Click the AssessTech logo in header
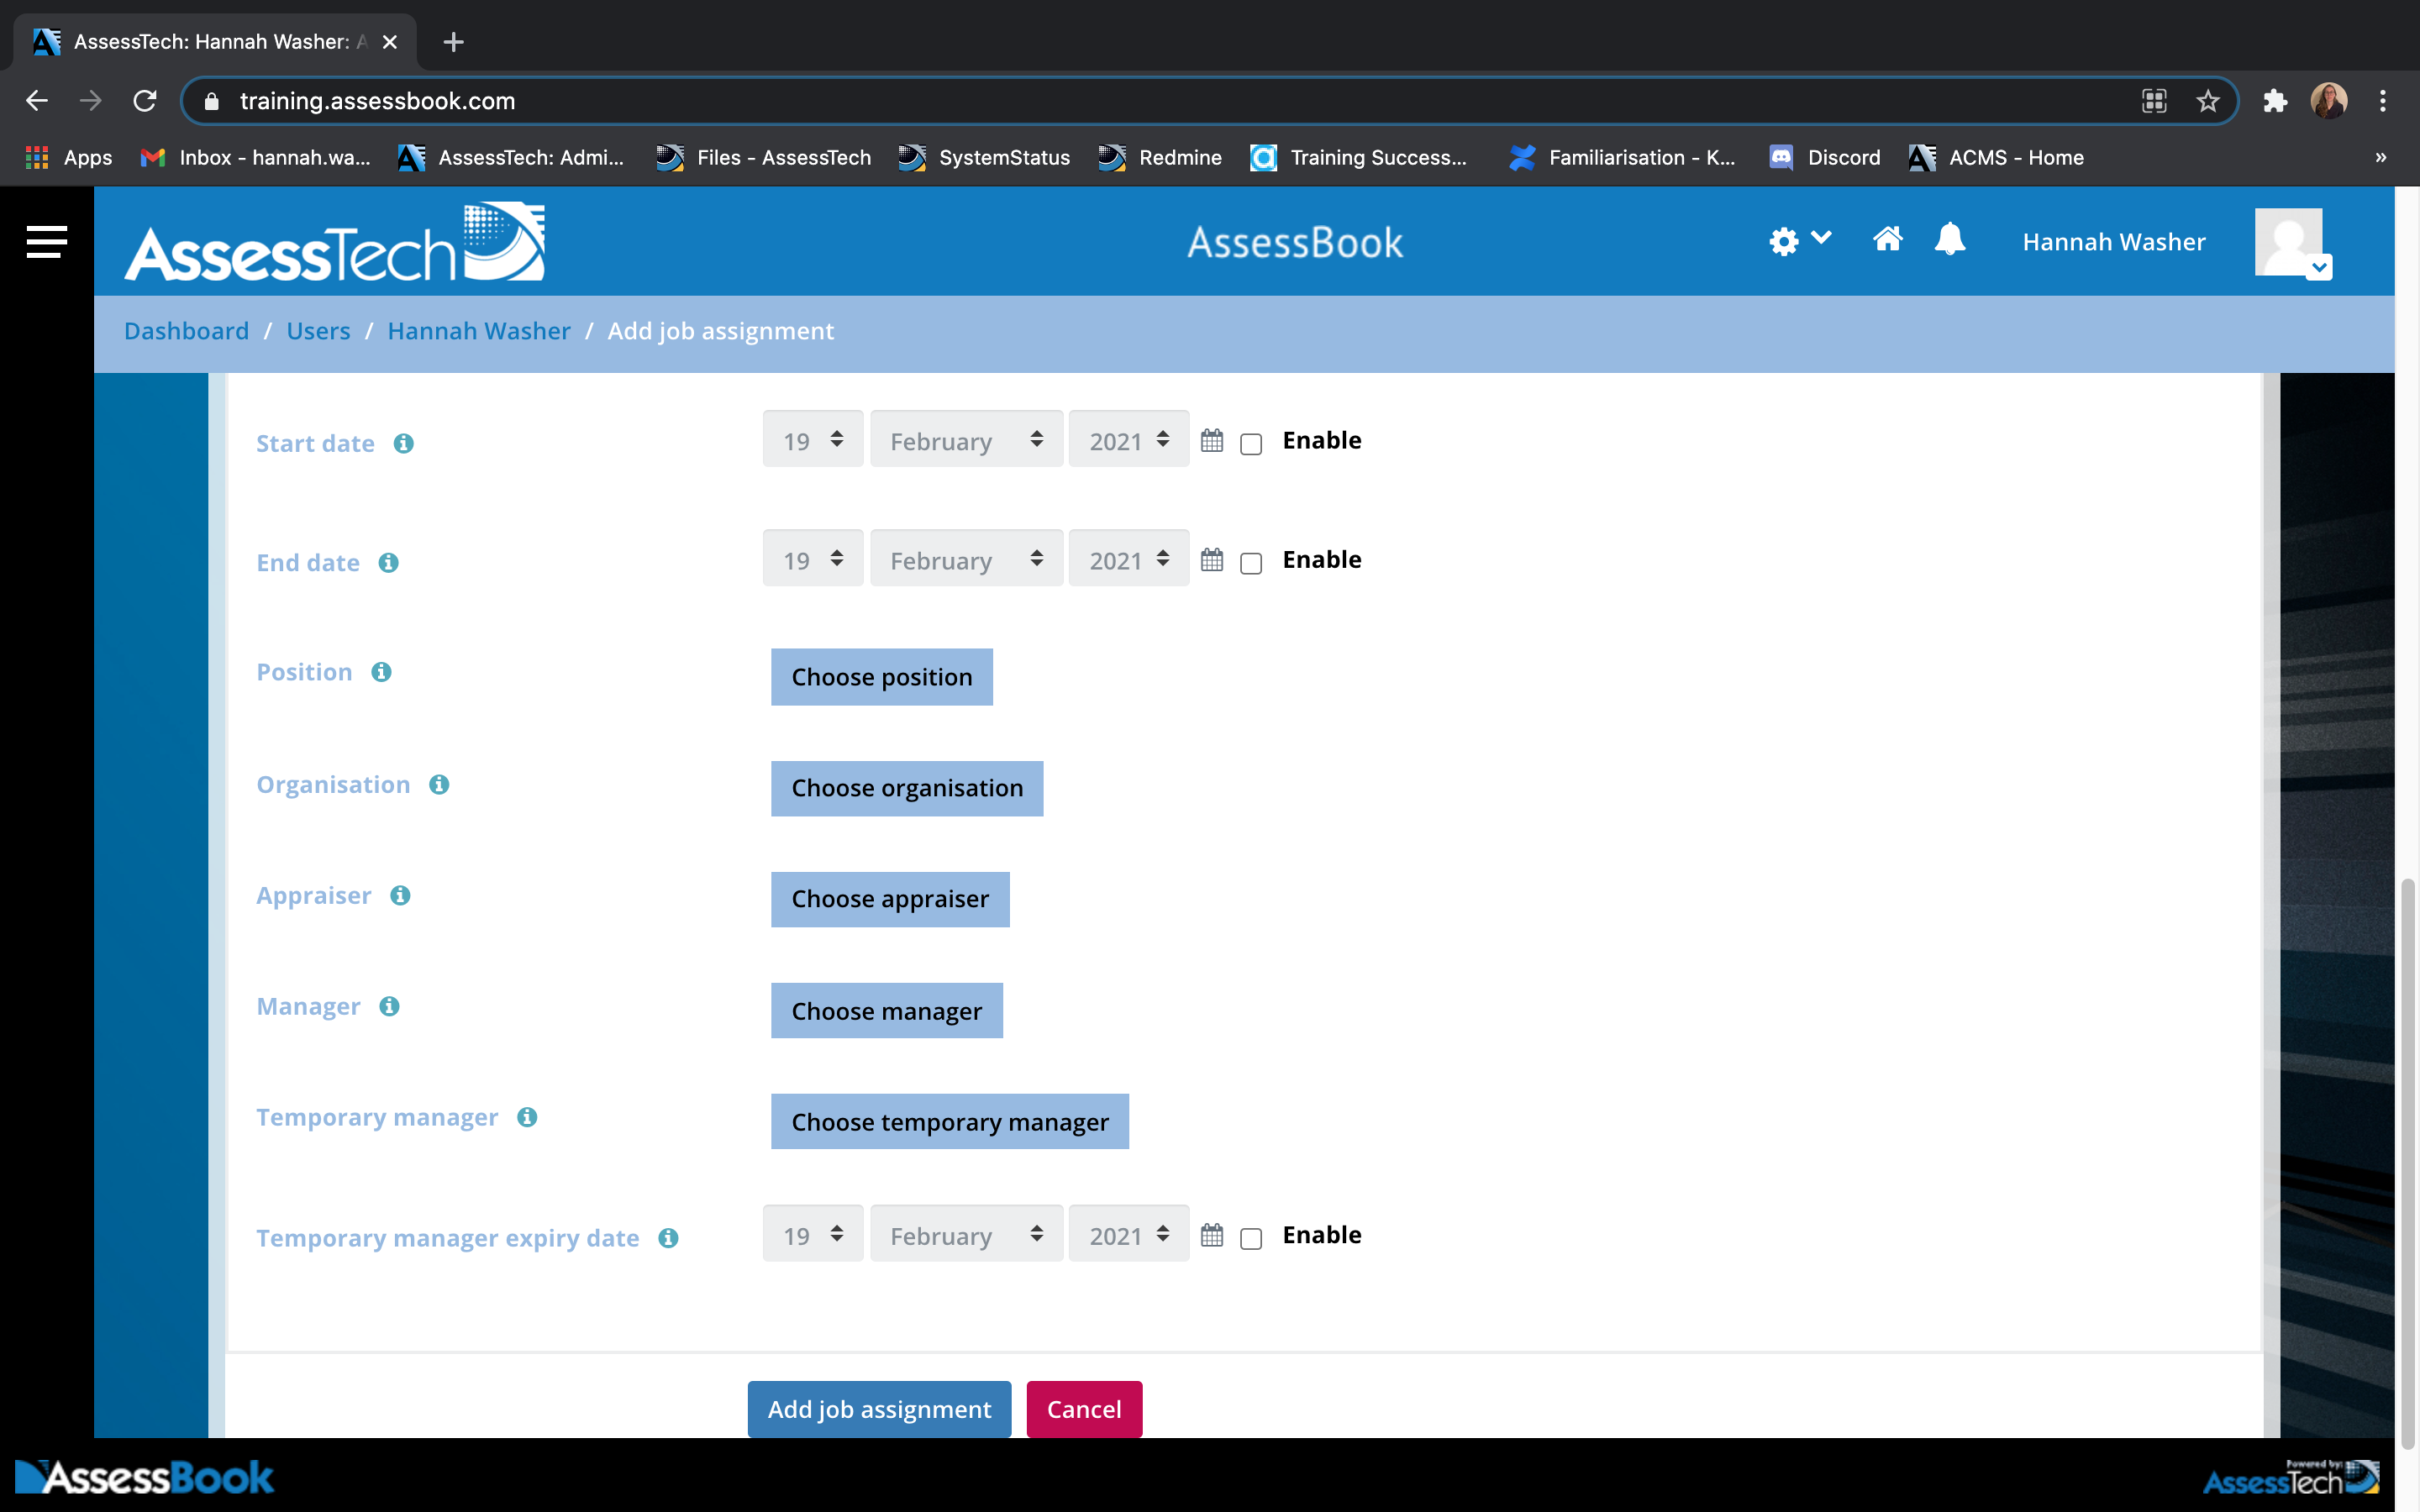This screenshot has width=2420, height=1512. point(334,241)
